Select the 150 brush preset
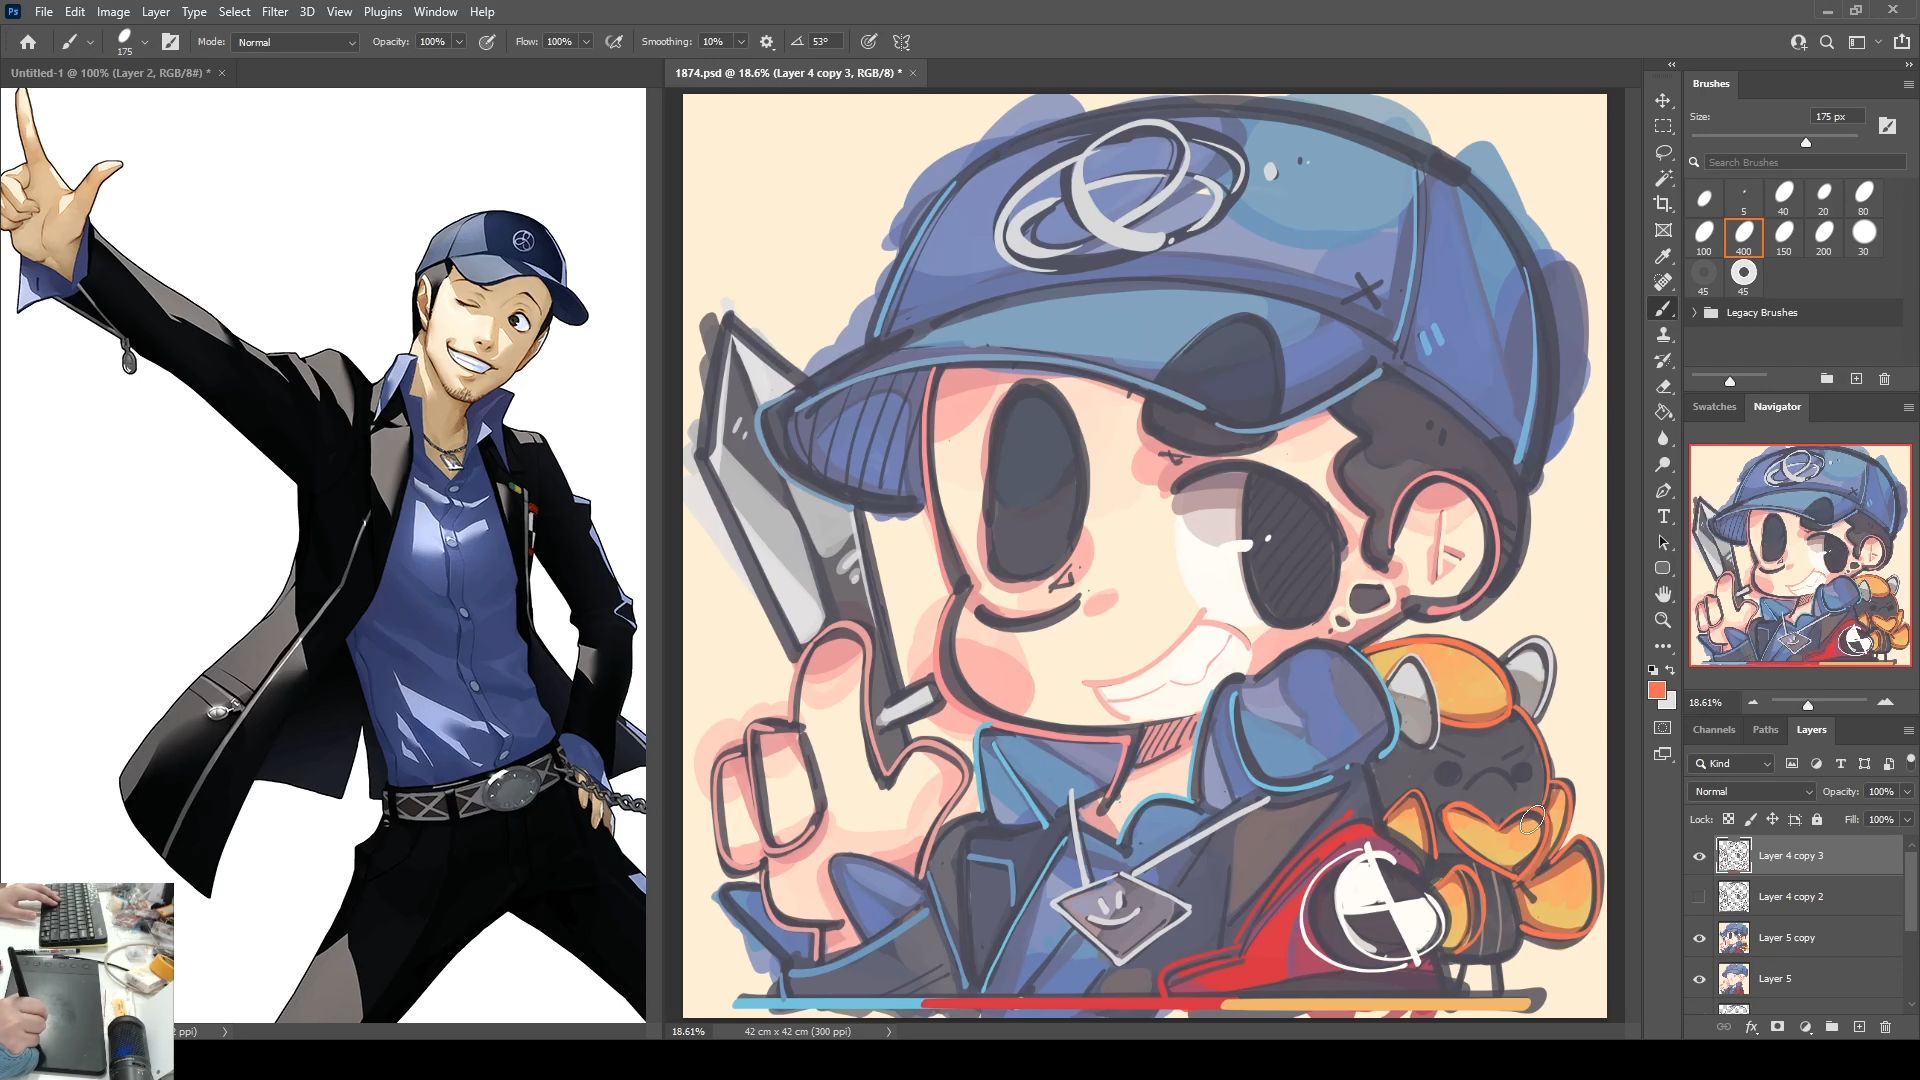Image resolution: width=1920 pixels, height=1080 pixels. (1783, 238)
